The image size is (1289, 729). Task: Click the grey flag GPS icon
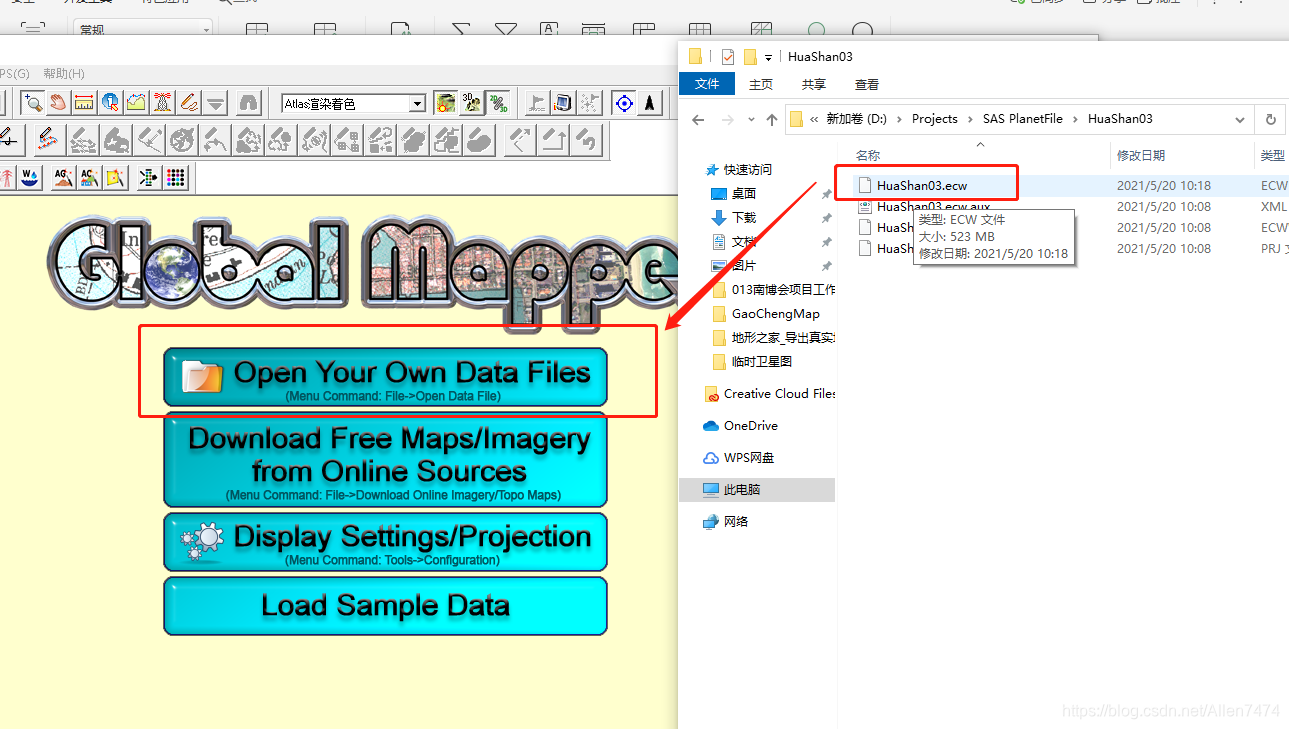pyautogui.click(x=538, y=103)
